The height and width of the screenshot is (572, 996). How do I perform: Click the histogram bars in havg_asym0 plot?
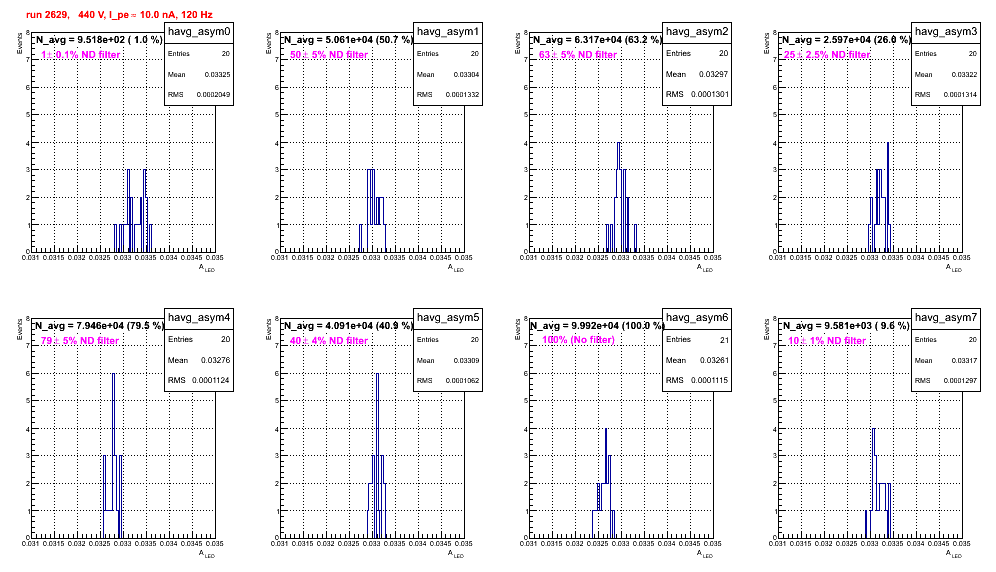(133, 212)
